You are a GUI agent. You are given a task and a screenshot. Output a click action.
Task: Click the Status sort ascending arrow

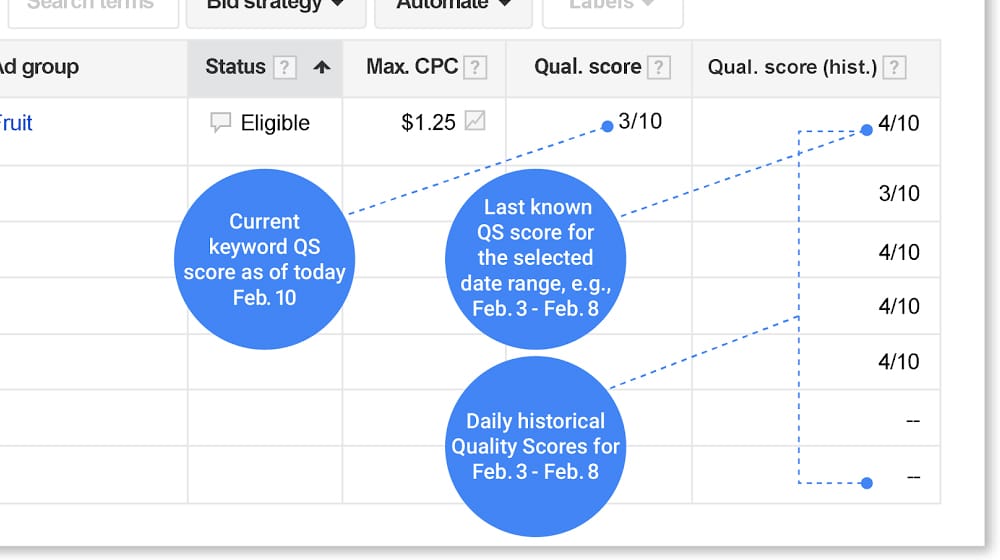[322, 67]
